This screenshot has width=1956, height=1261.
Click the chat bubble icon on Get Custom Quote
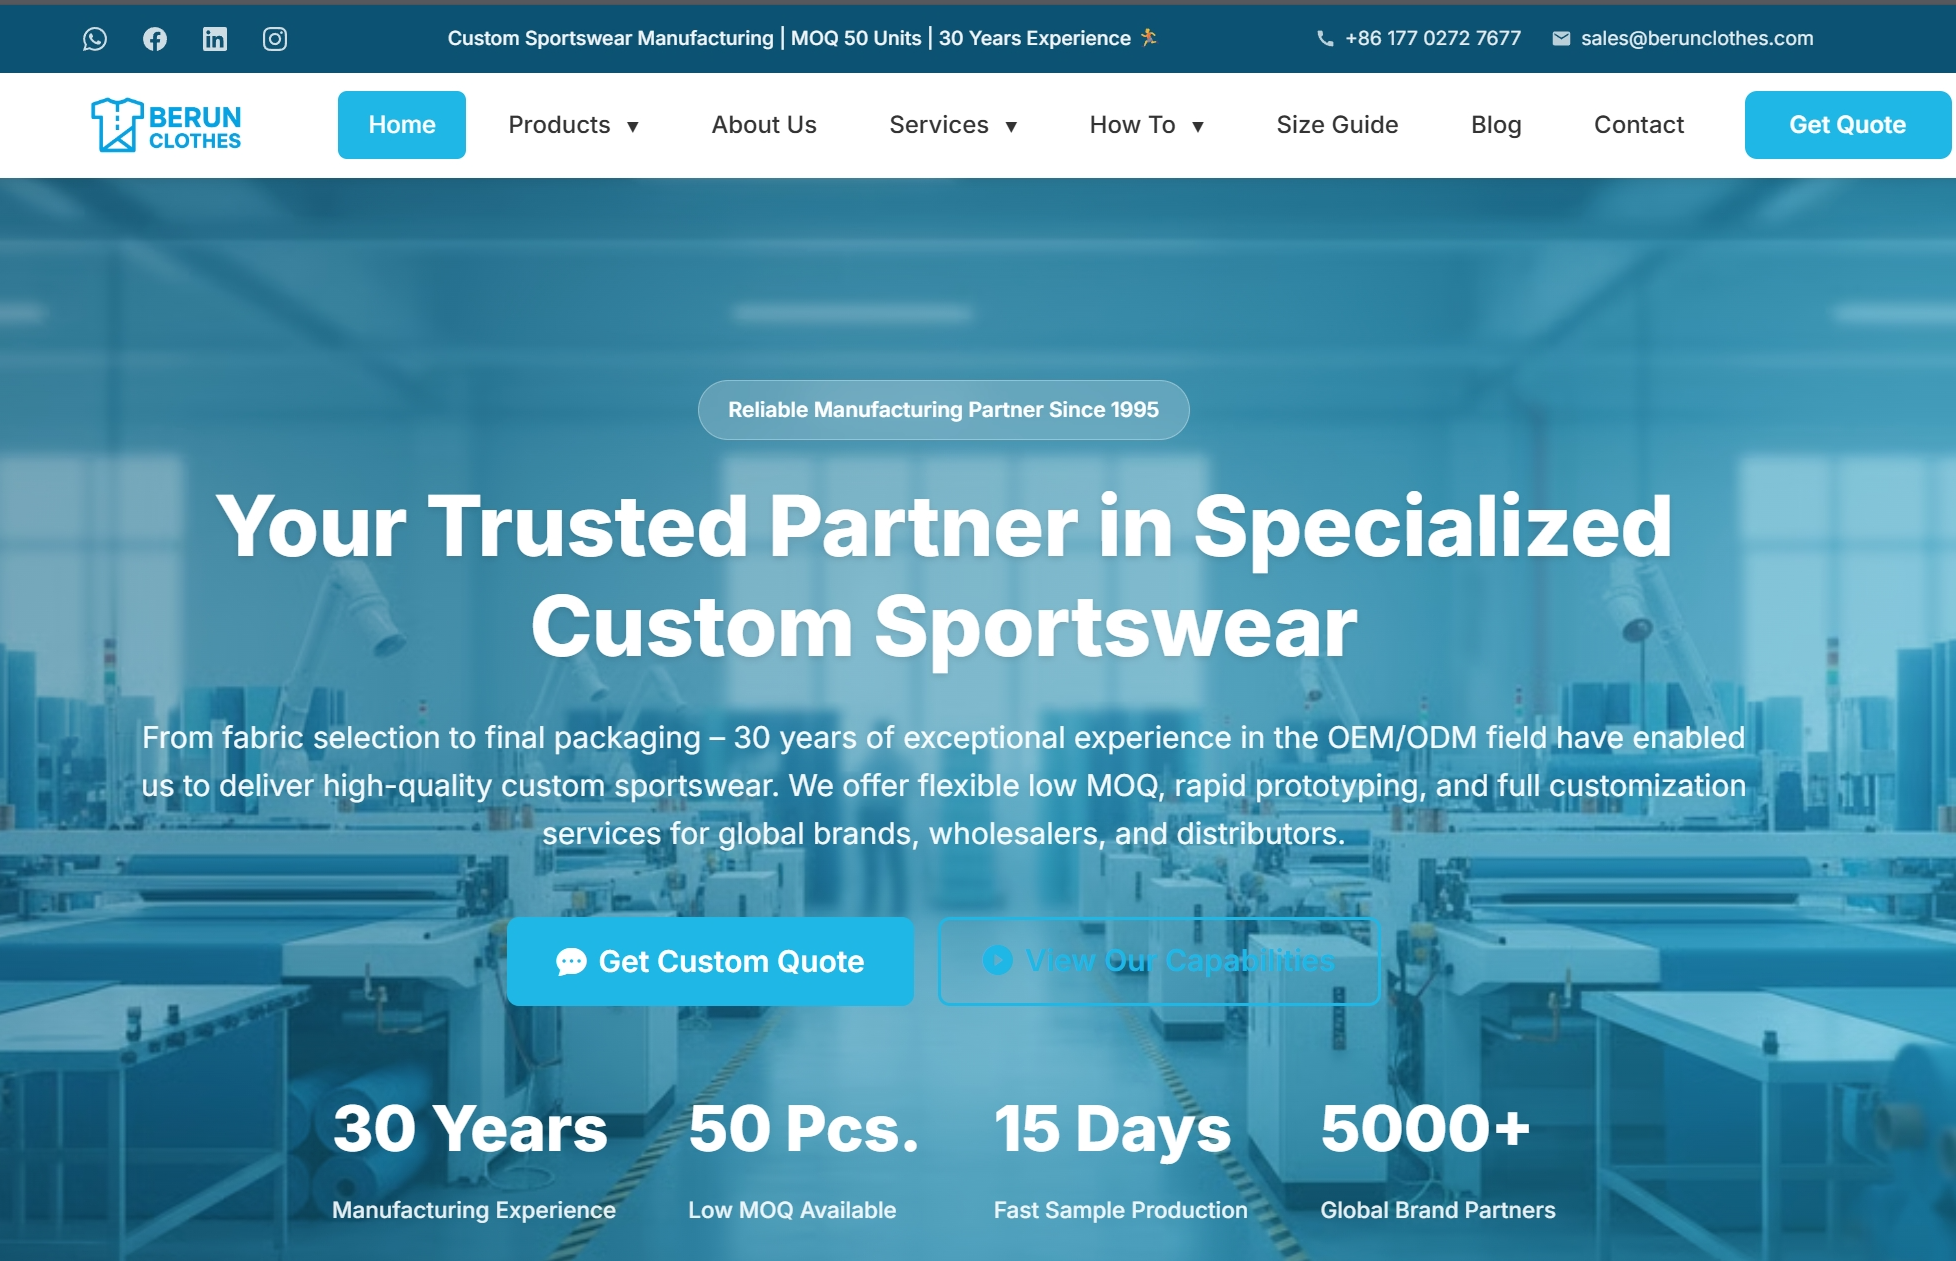pos(571,962)
